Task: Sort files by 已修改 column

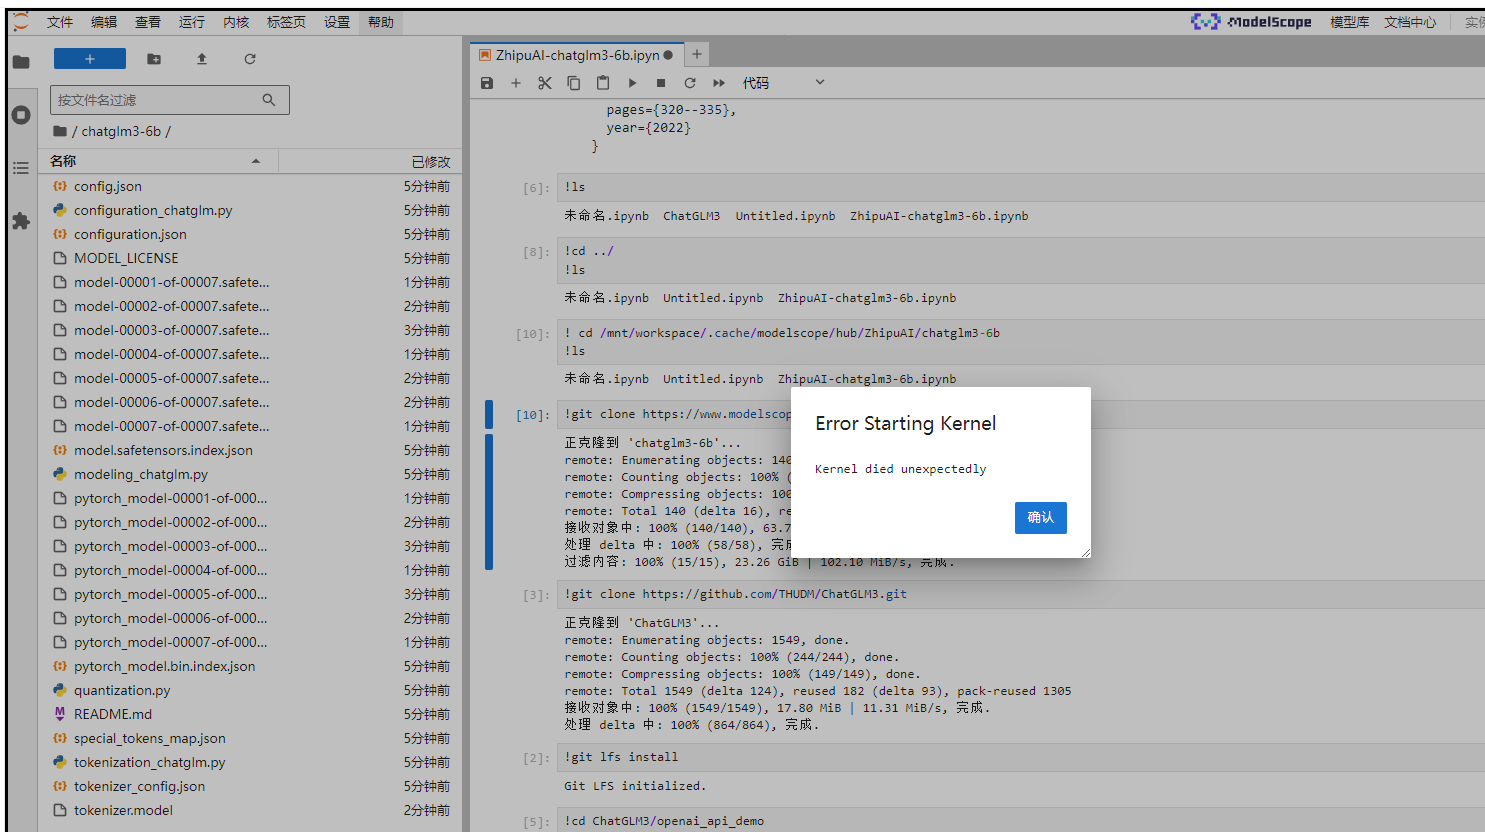Action: click(x=431, y=161)
